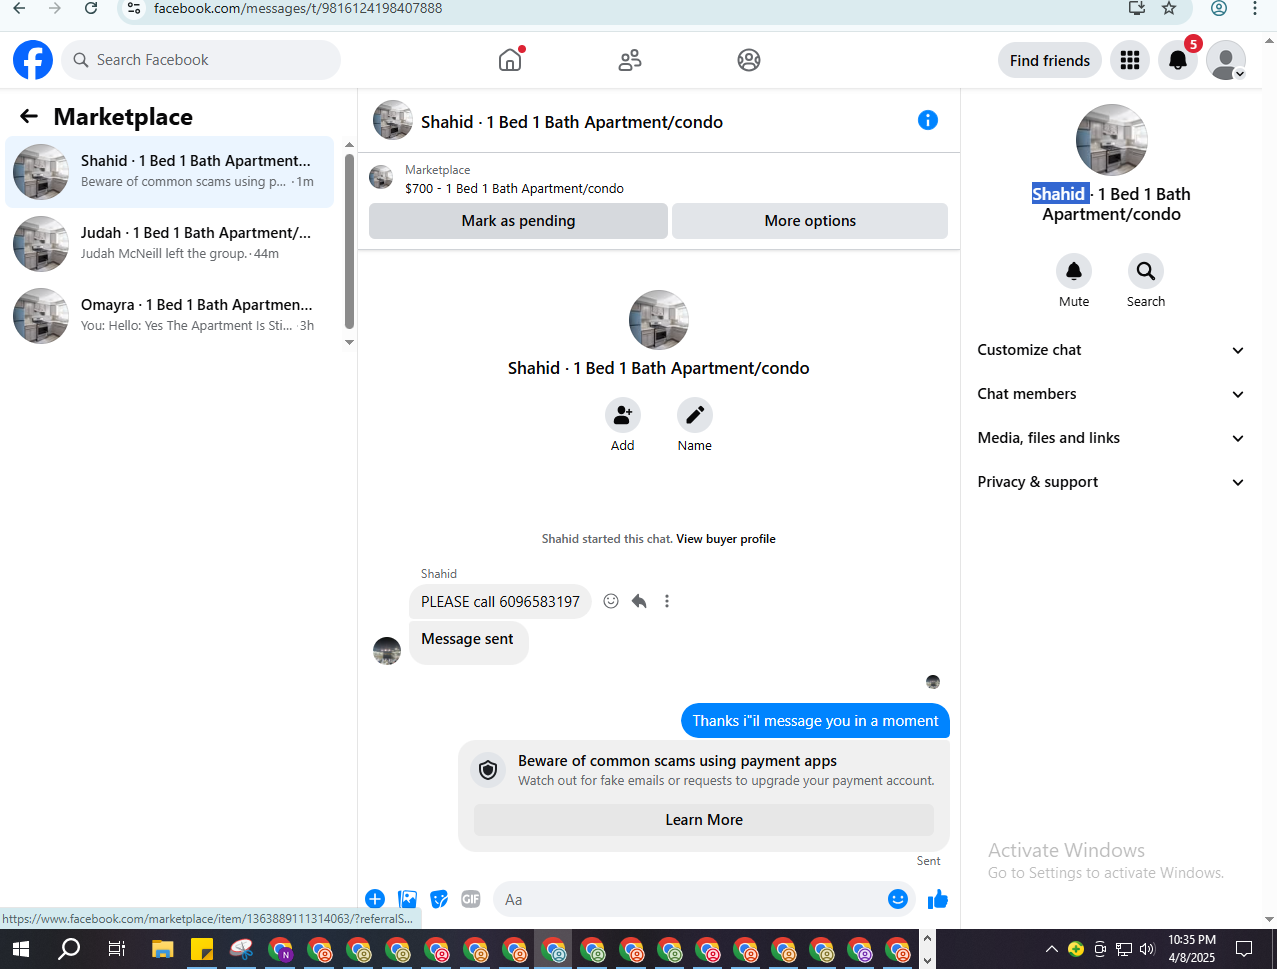Choose a GIF from the composer

[471, 899]
